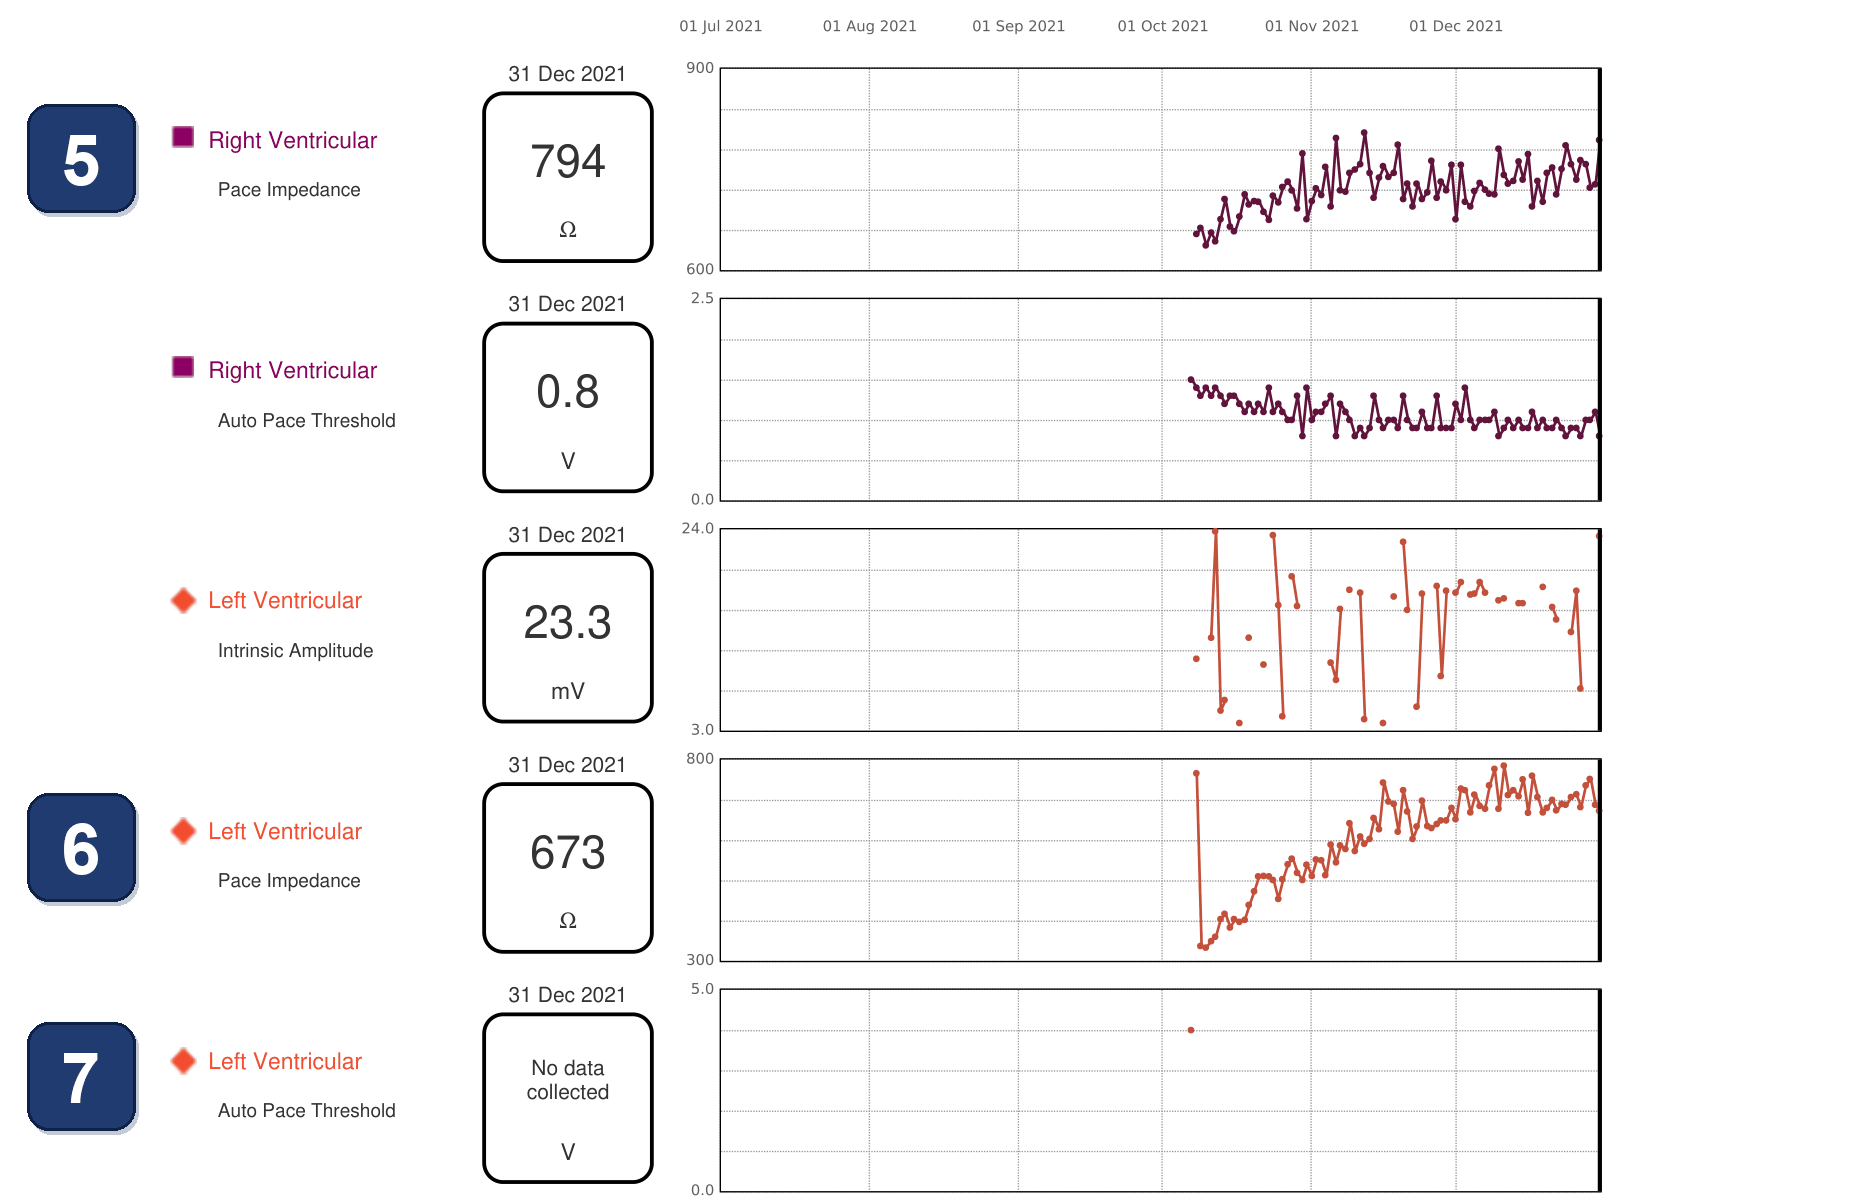Select the 23.3 mV value box
Screen dimensions: 1875x1203
point(568,638)
